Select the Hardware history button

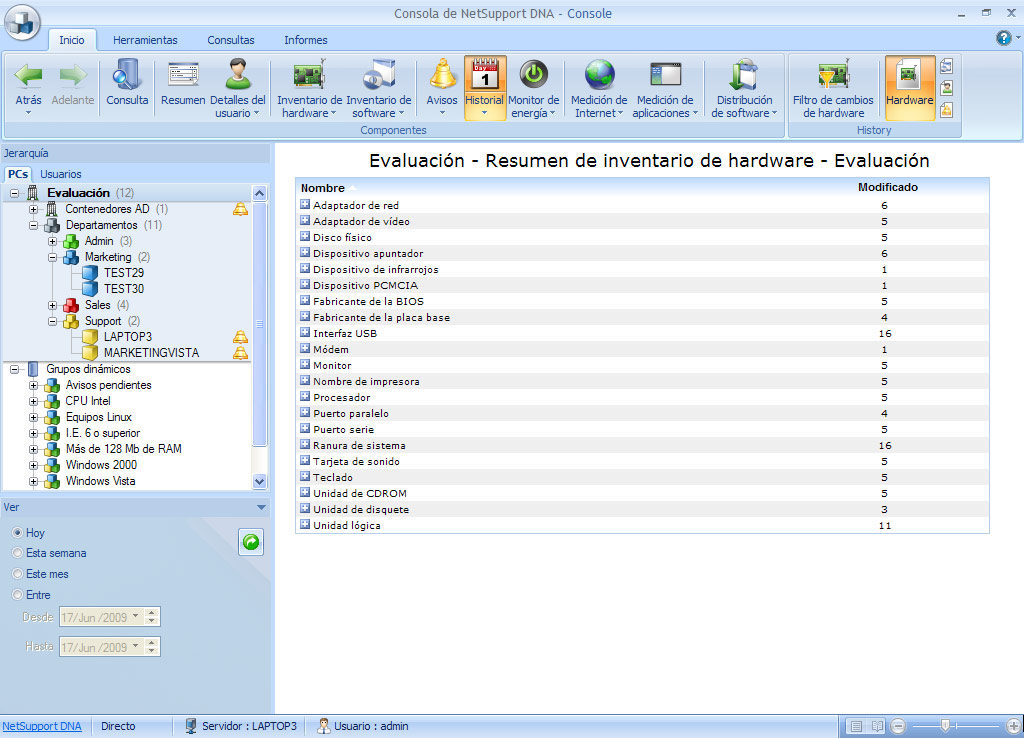(910, 88)
